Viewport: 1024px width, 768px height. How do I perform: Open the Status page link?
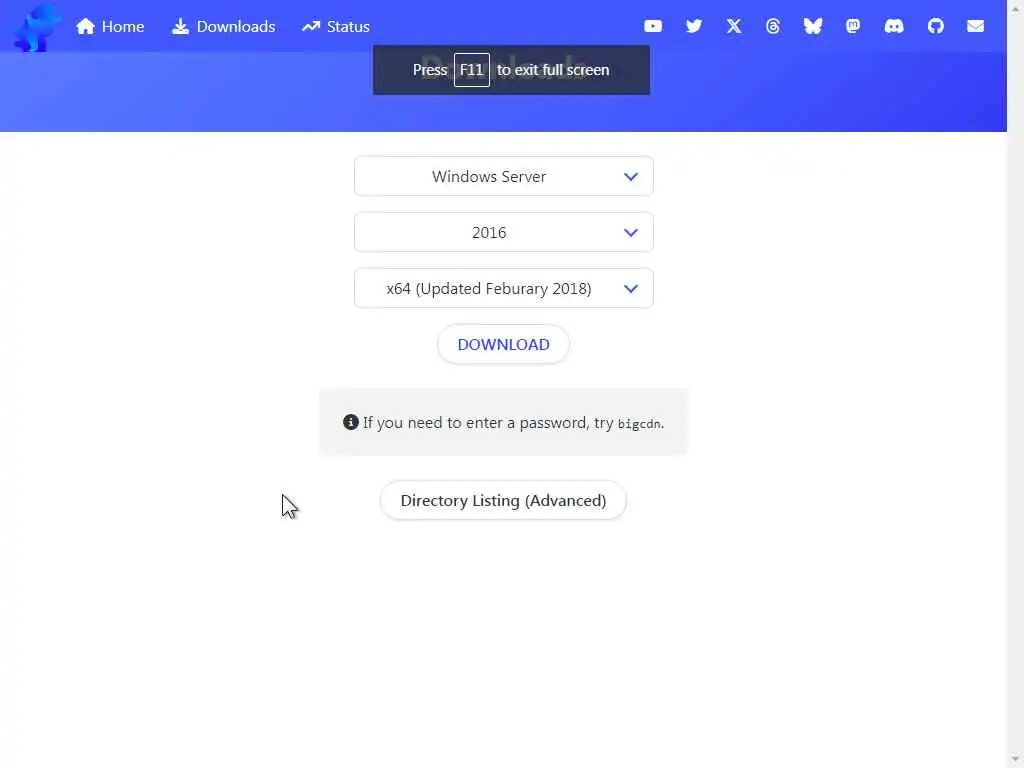tap(336, 26)
